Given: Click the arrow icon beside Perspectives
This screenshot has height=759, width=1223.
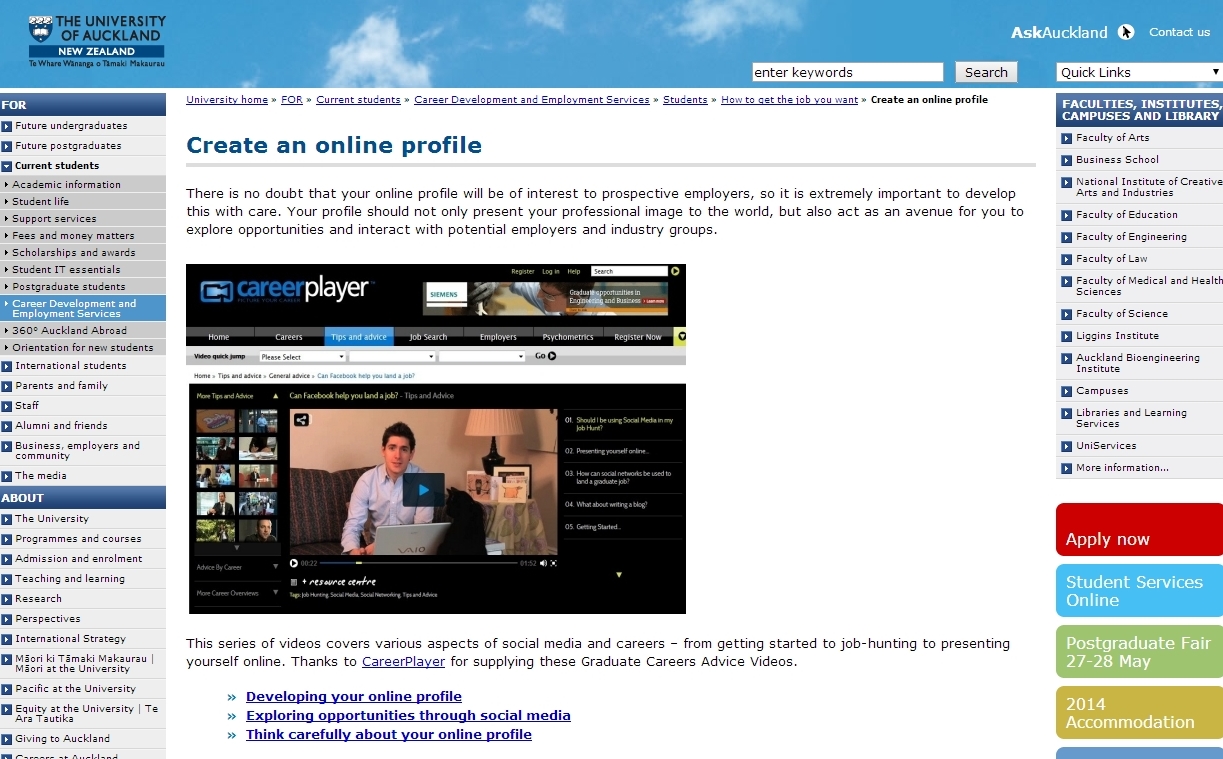Looking at the screenshot, I should 7,619.
